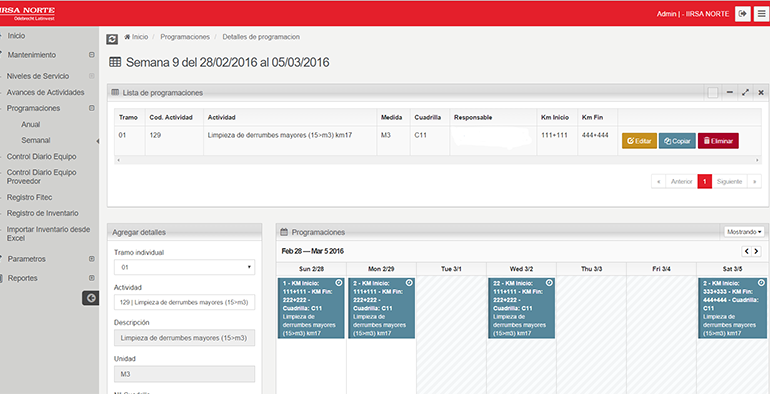This screenshot has height=394, width=770.
Task: Open the Inicio sidebar item
Action: point(16,36)
